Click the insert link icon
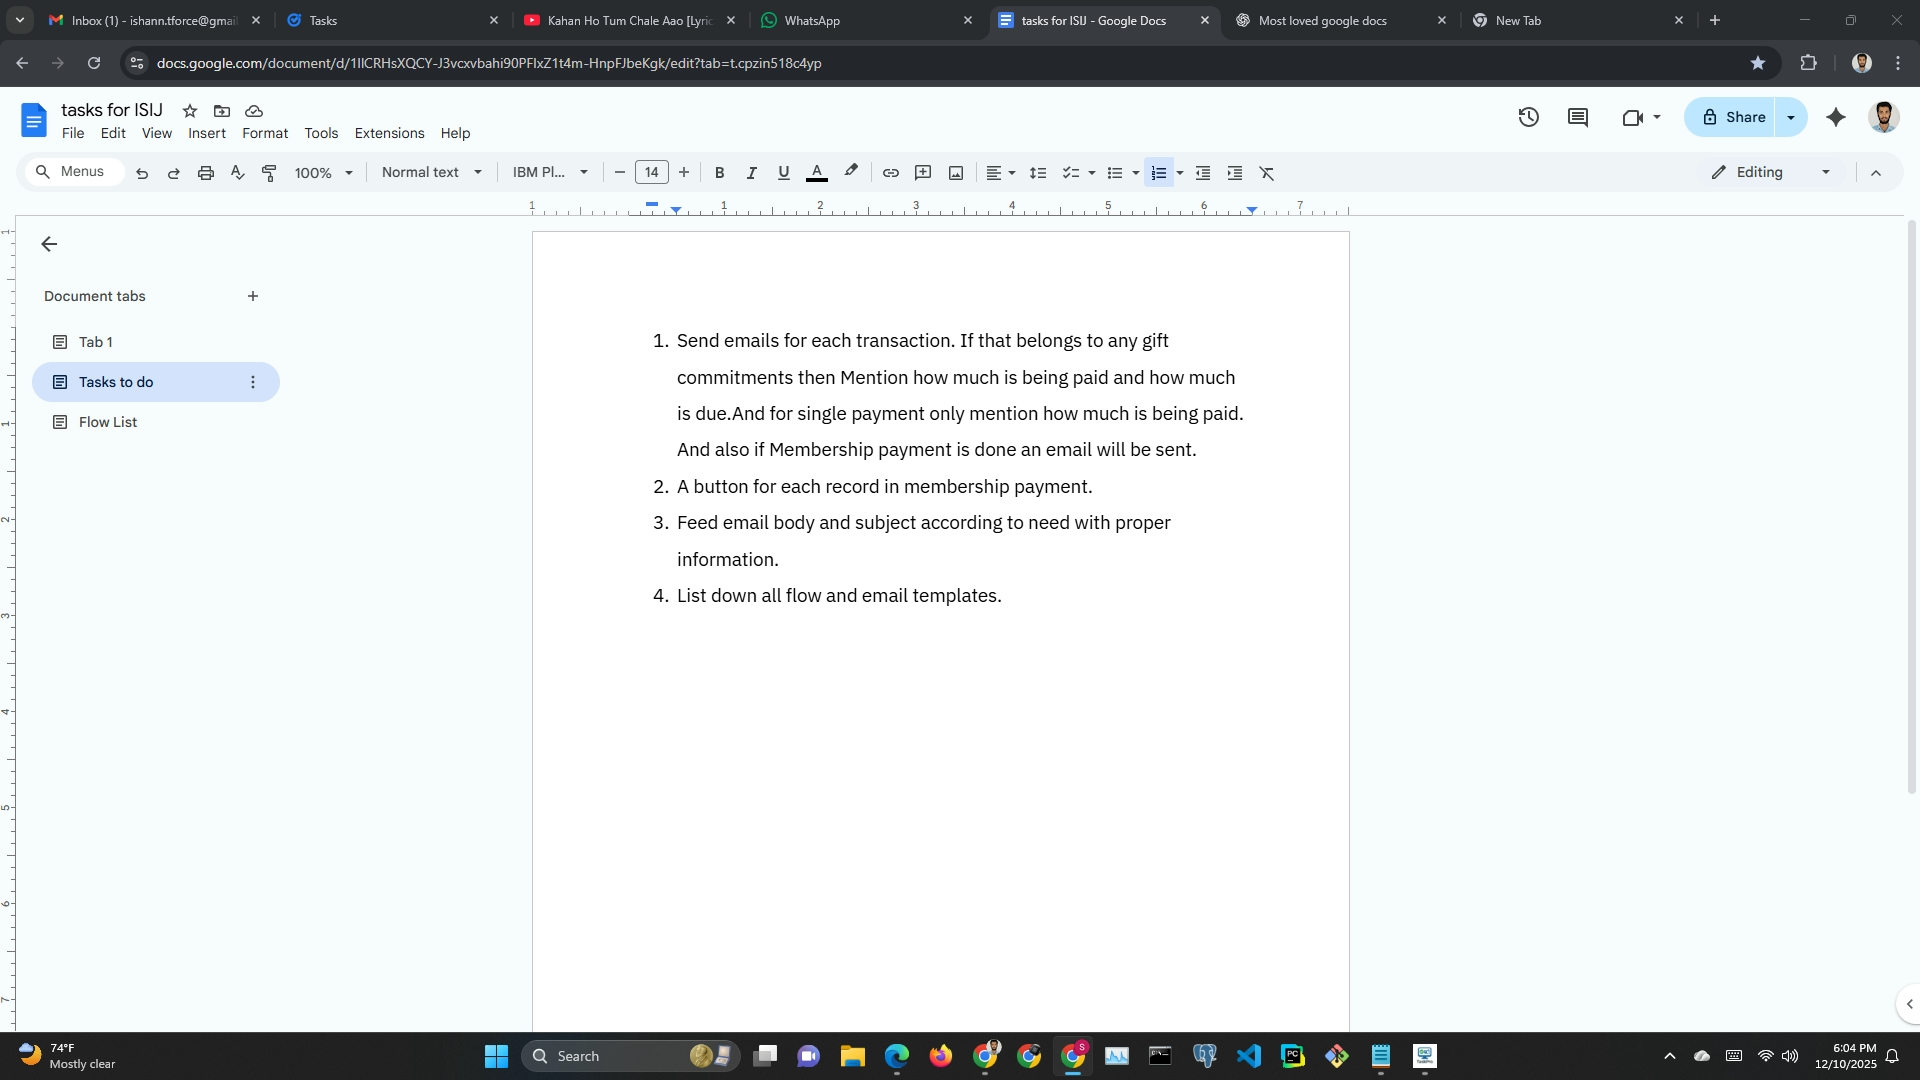This screenshot has height=1080, width=1920. pyautogui.click(x=890, y=173)
